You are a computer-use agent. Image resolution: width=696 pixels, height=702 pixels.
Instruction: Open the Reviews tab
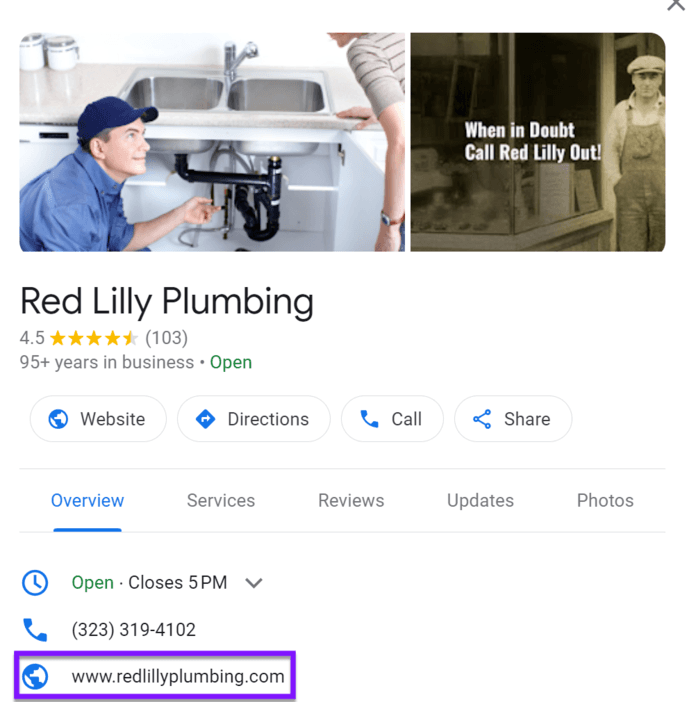tap(351, 501)
